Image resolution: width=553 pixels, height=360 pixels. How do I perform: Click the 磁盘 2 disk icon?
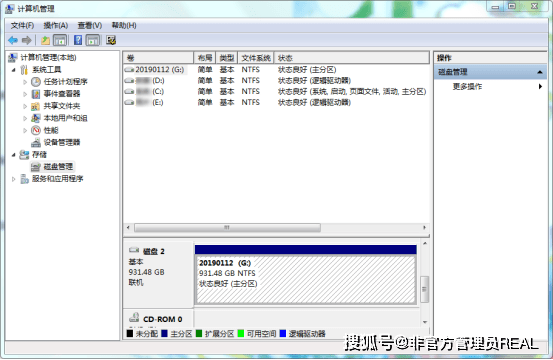[134, 250]
